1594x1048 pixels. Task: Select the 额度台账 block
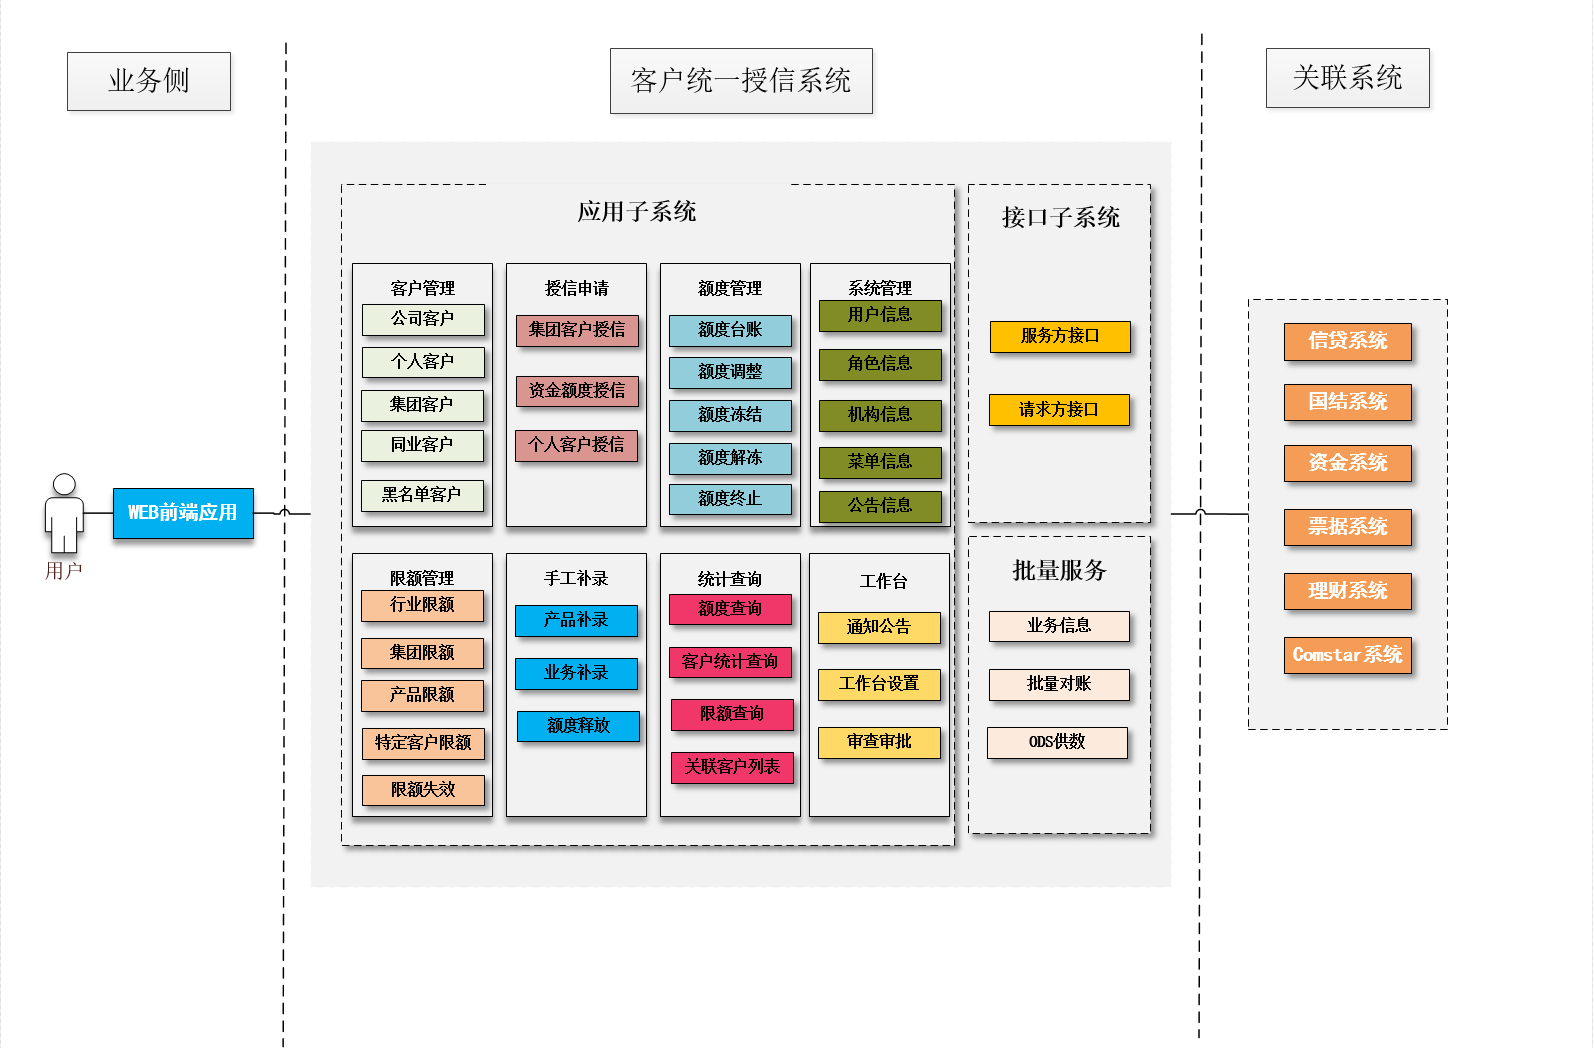[730, 330]
